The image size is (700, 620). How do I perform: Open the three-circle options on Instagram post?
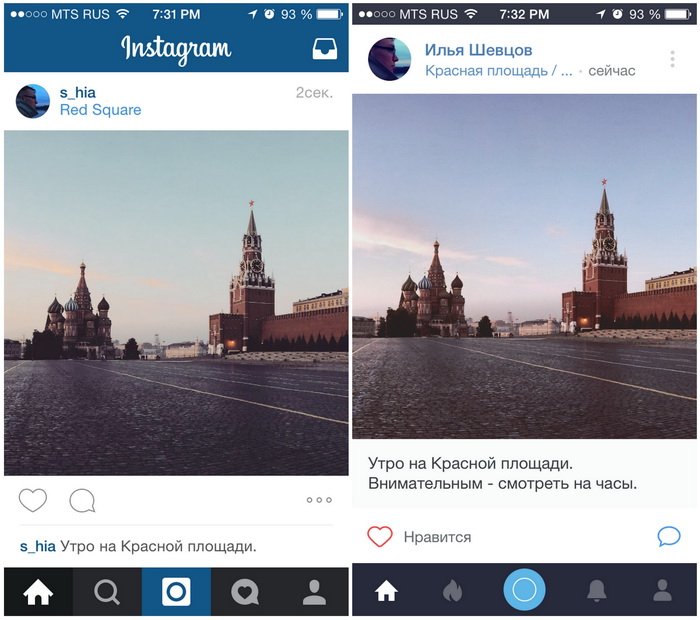pyautogui.click(x=319, y=500)
